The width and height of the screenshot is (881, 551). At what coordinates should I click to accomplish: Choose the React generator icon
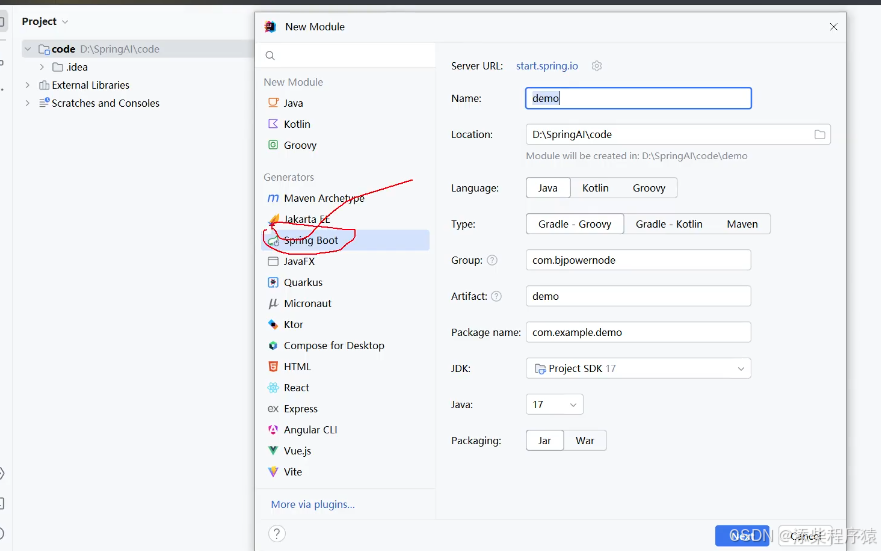(273, 388)
